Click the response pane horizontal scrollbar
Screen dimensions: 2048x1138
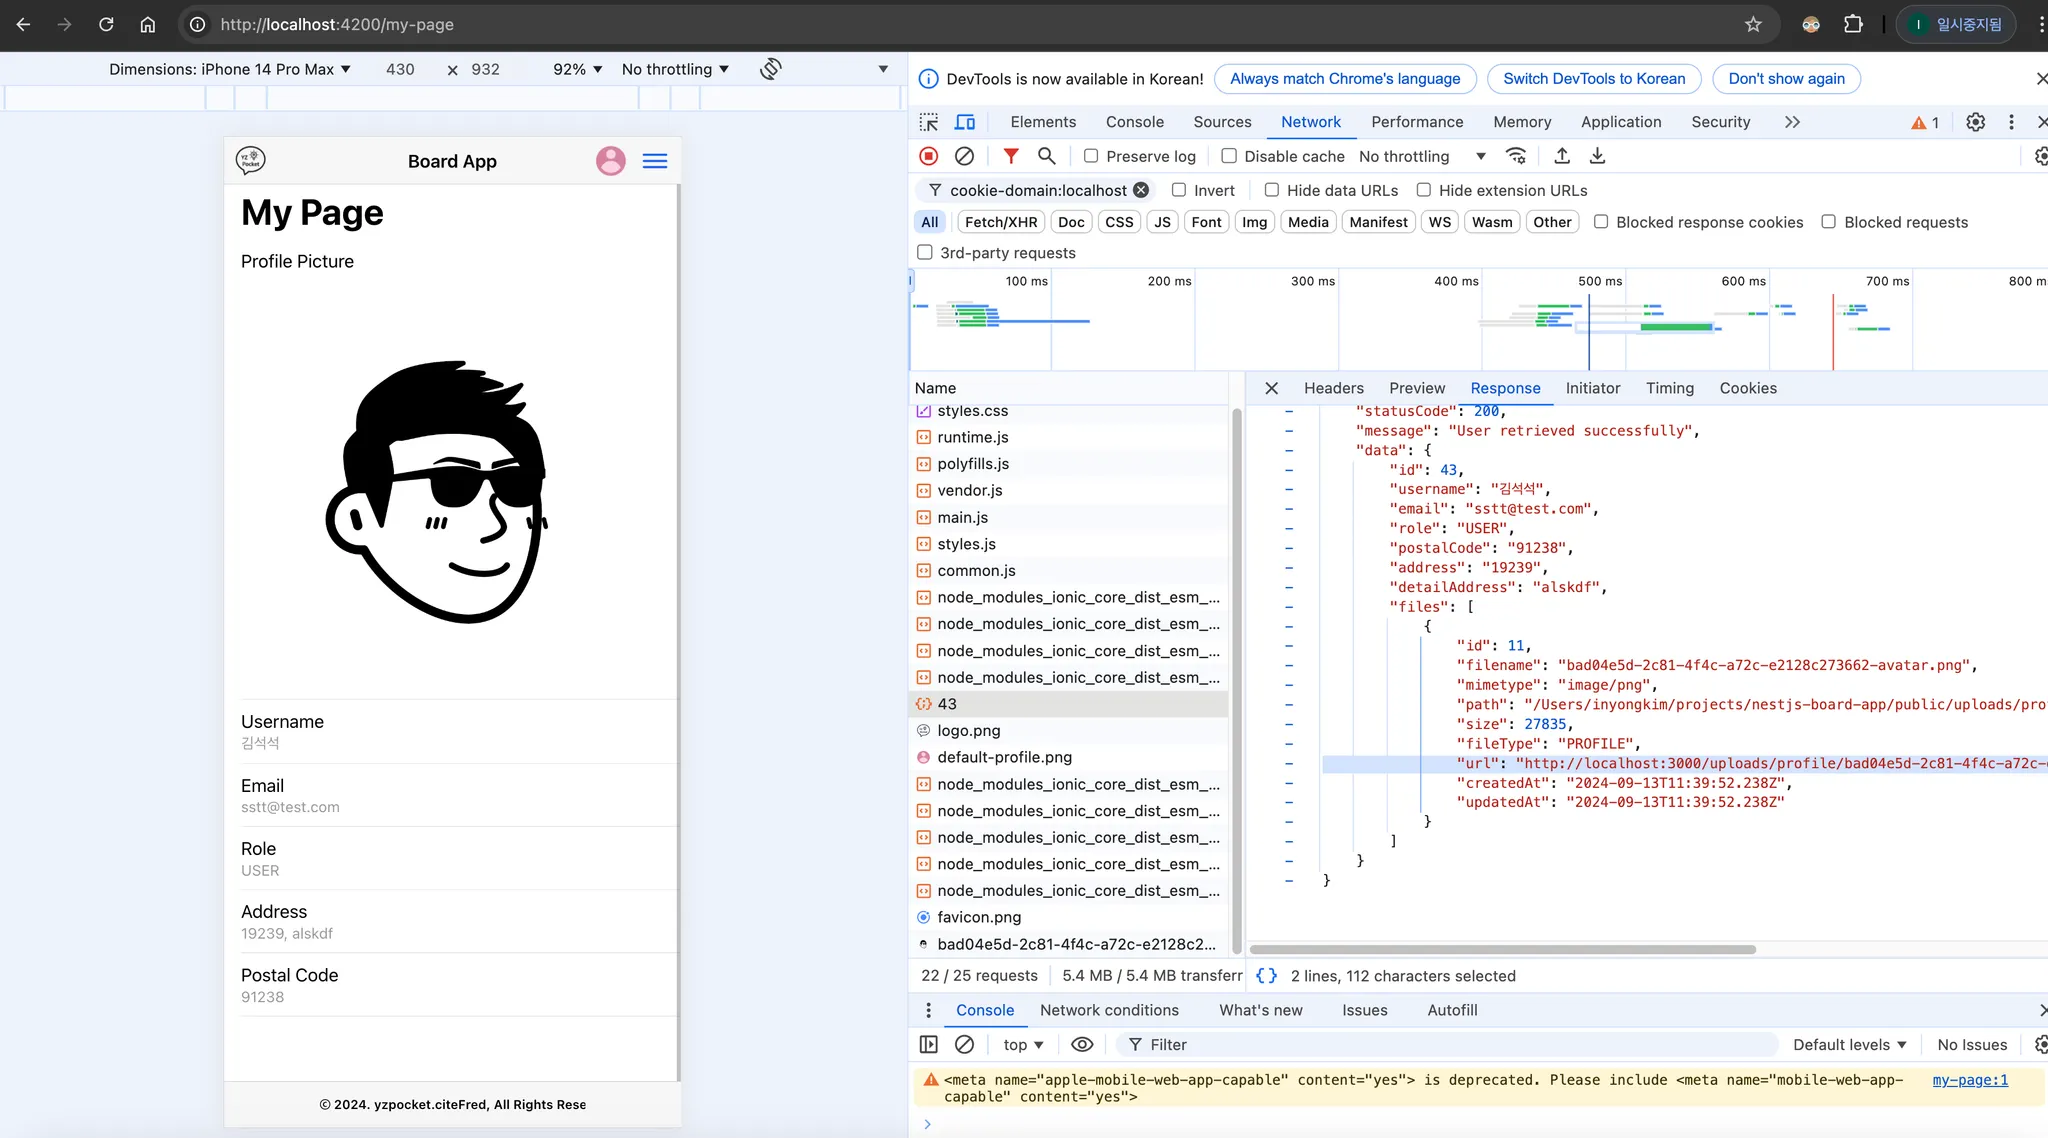(x=1502, y=949)
